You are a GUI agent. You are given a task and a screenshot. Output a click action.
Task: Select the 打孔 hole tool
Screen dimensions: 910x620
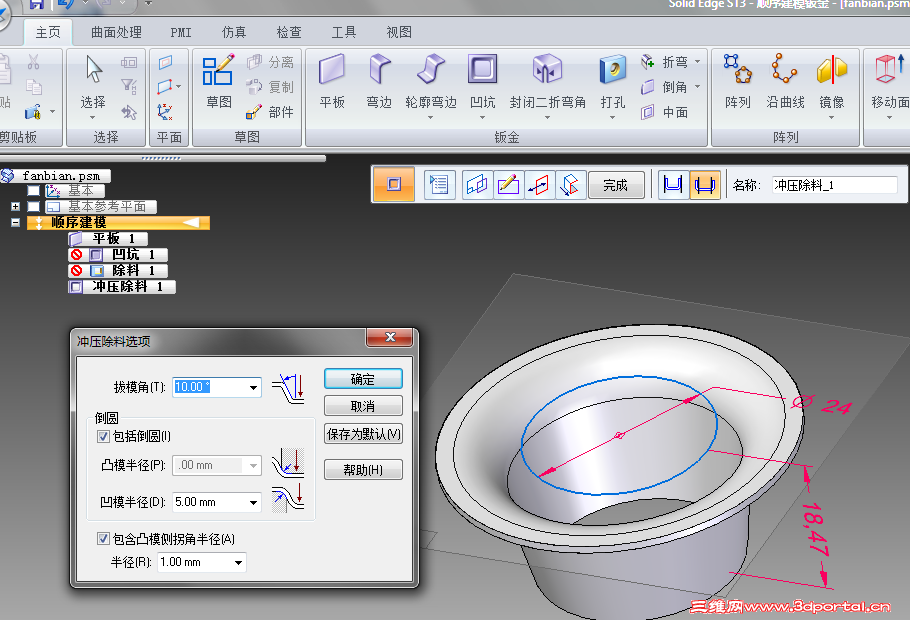click(x=613, y=85)
